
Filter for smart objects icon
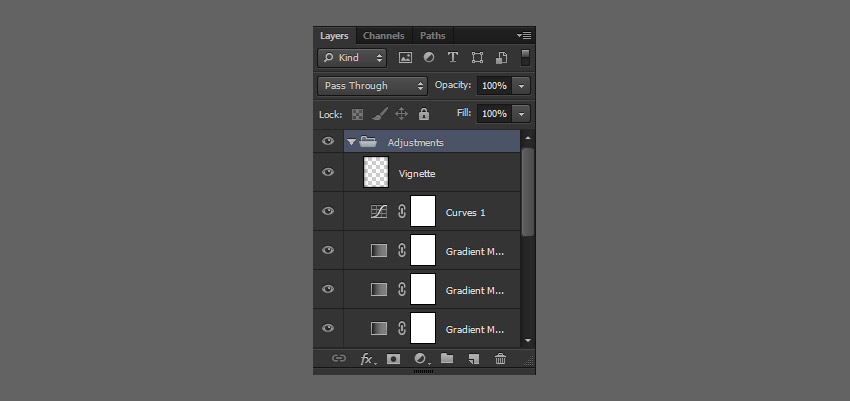click(501, 57)
